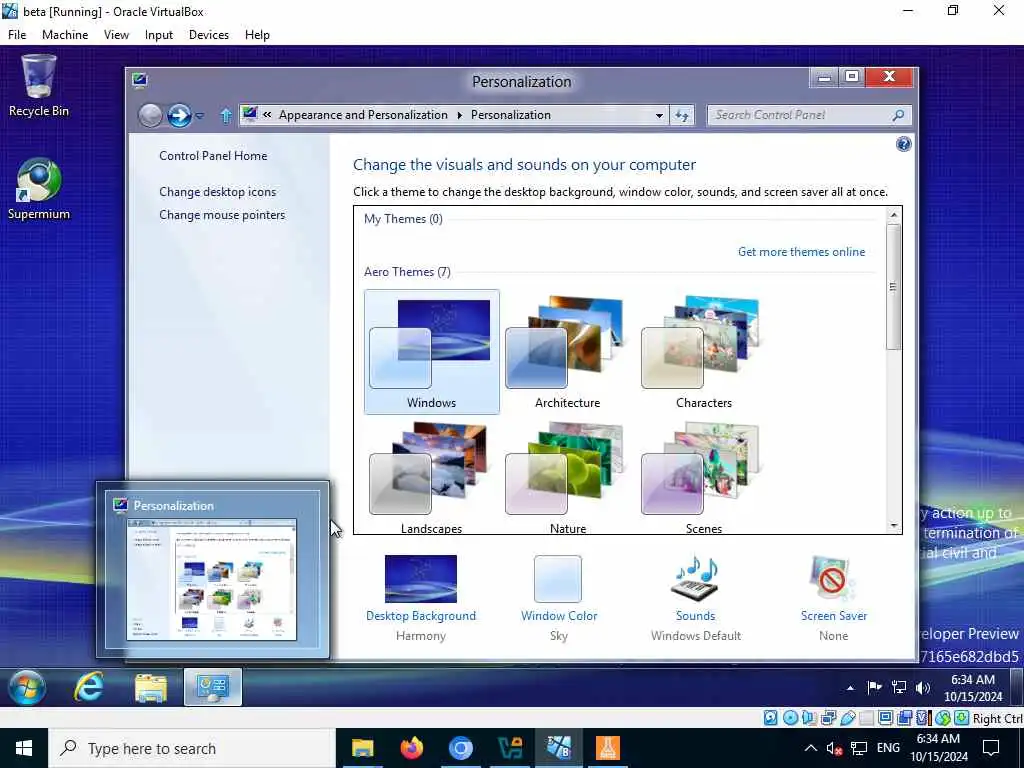Open Window Color Sky swatch
The width and height of the screenshot is (1024, 768).
(558, 579)
